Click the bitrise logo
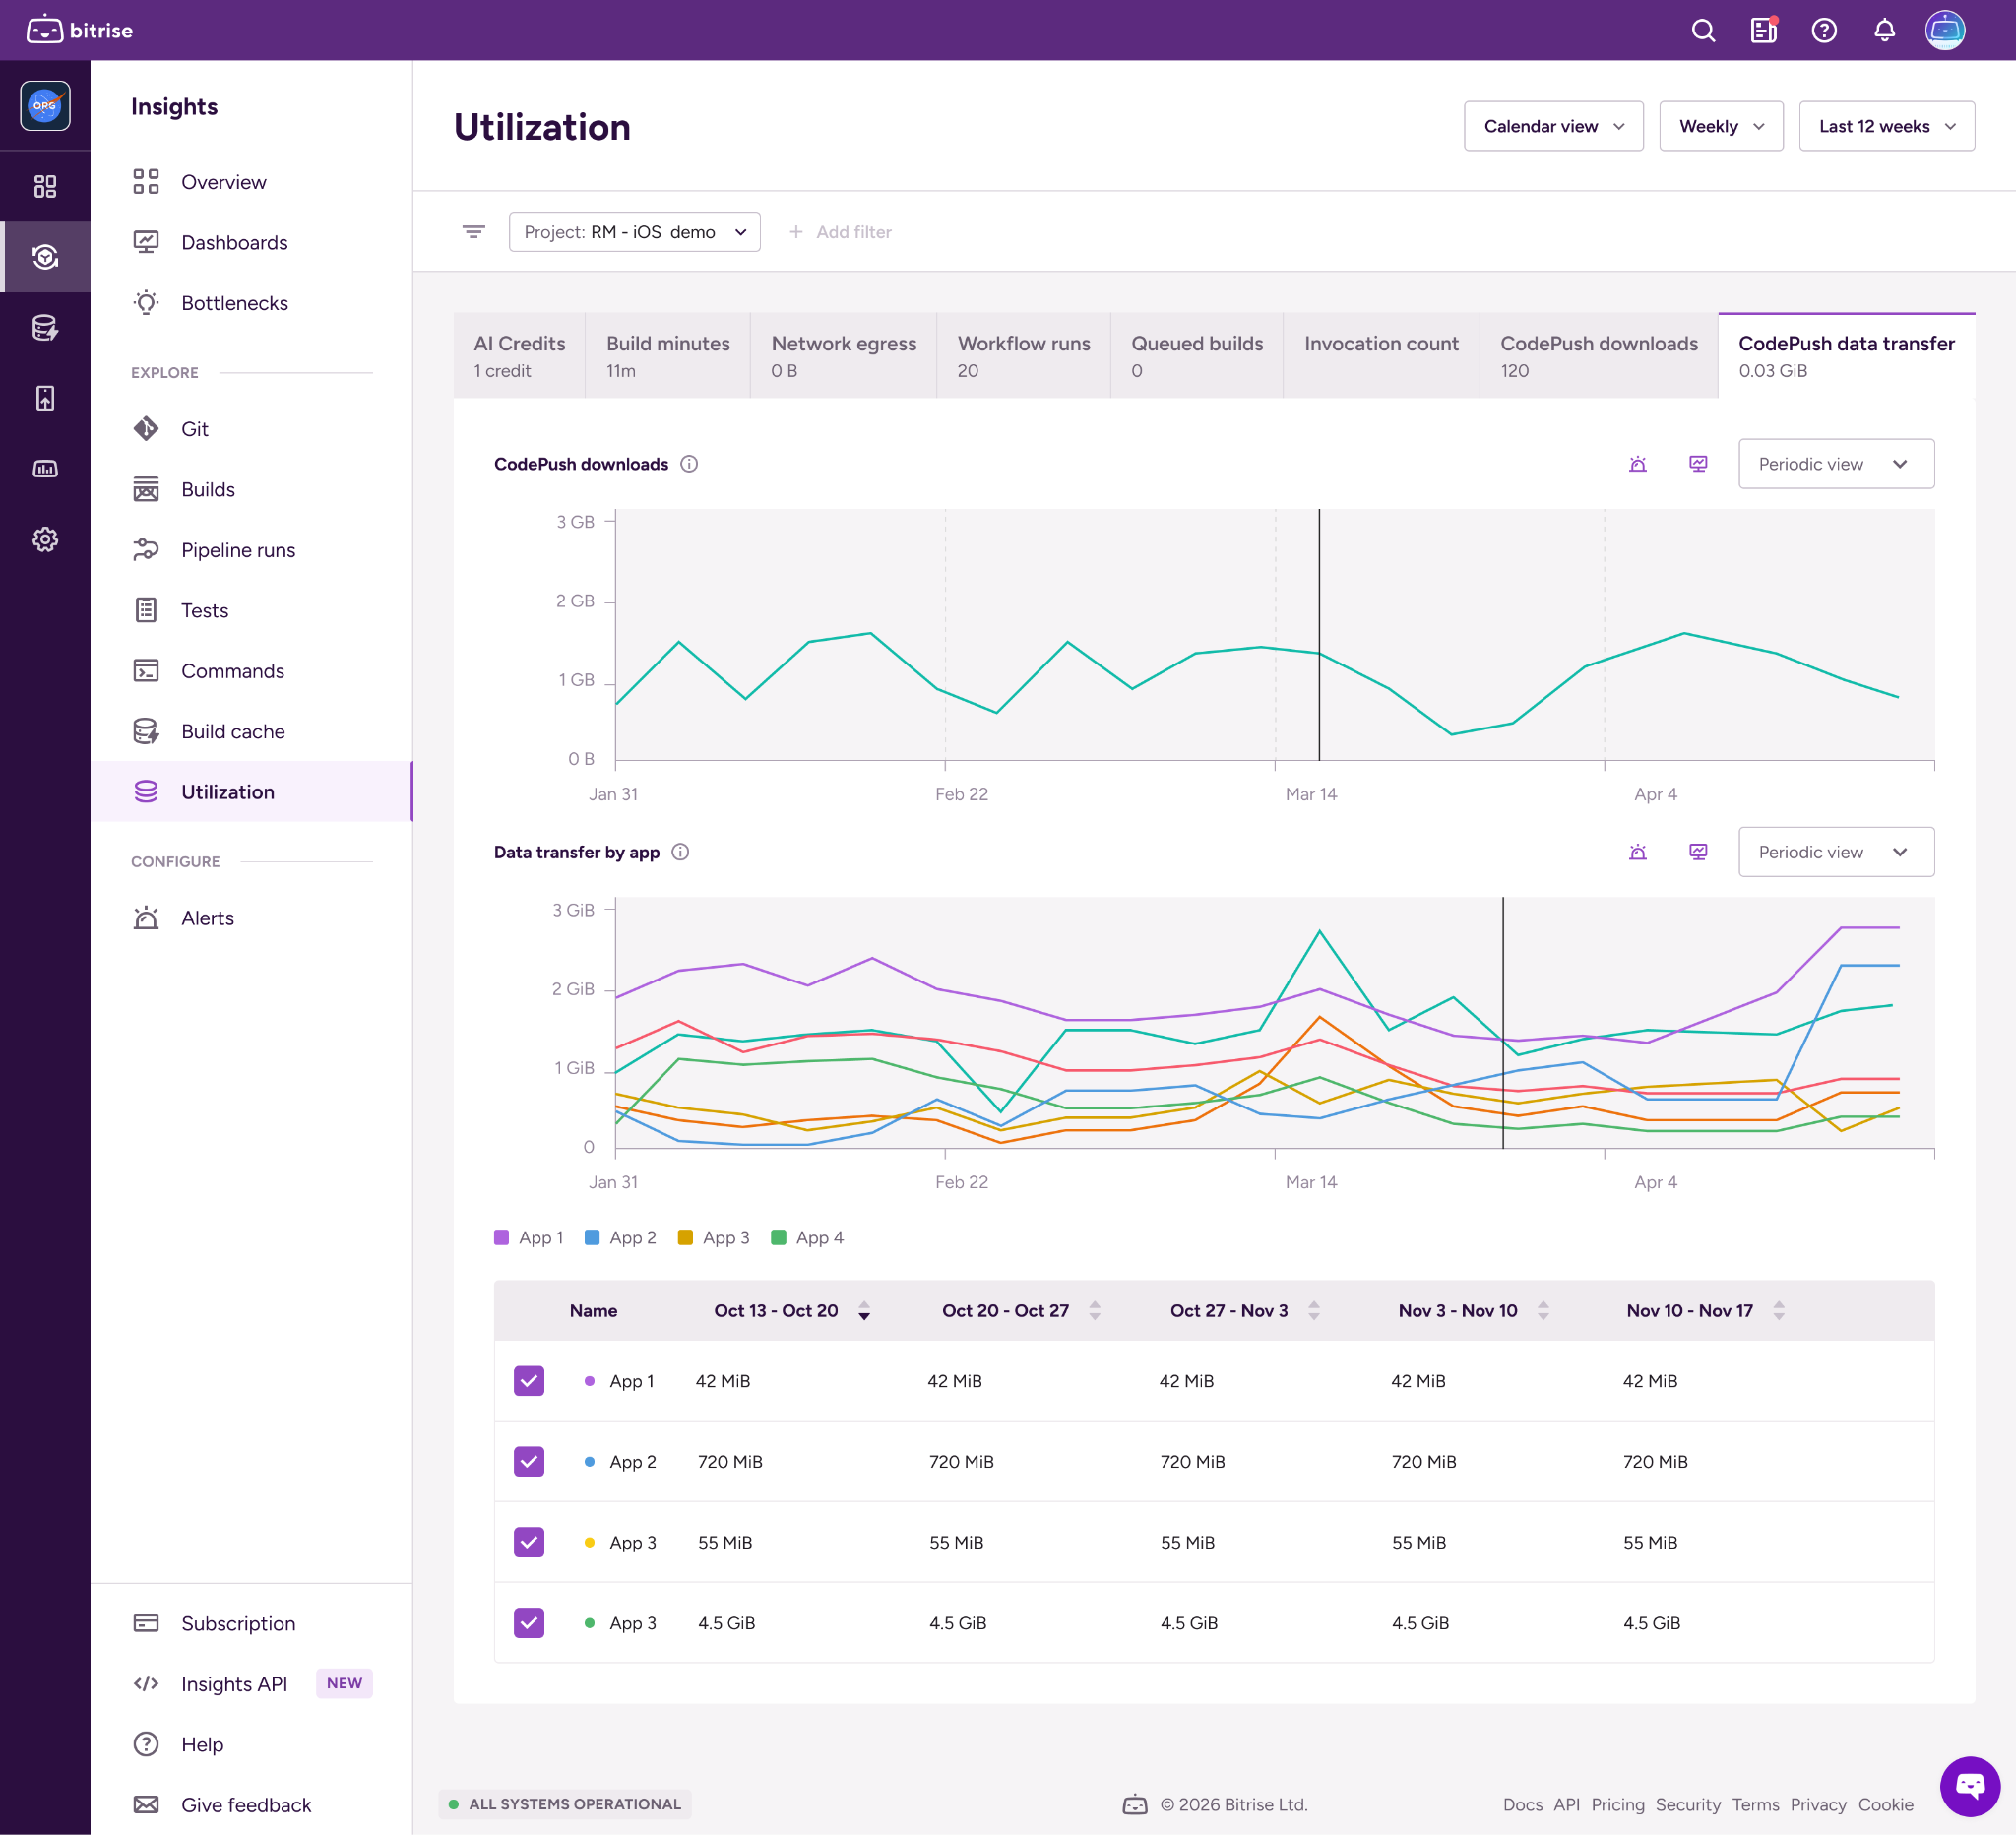2016x1835 pixels. coord(80,30)
